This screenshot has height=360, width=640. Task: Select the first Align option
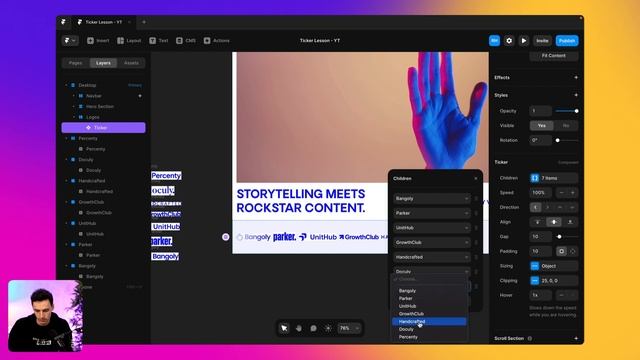pyautogui.click(x=538, y=222)
